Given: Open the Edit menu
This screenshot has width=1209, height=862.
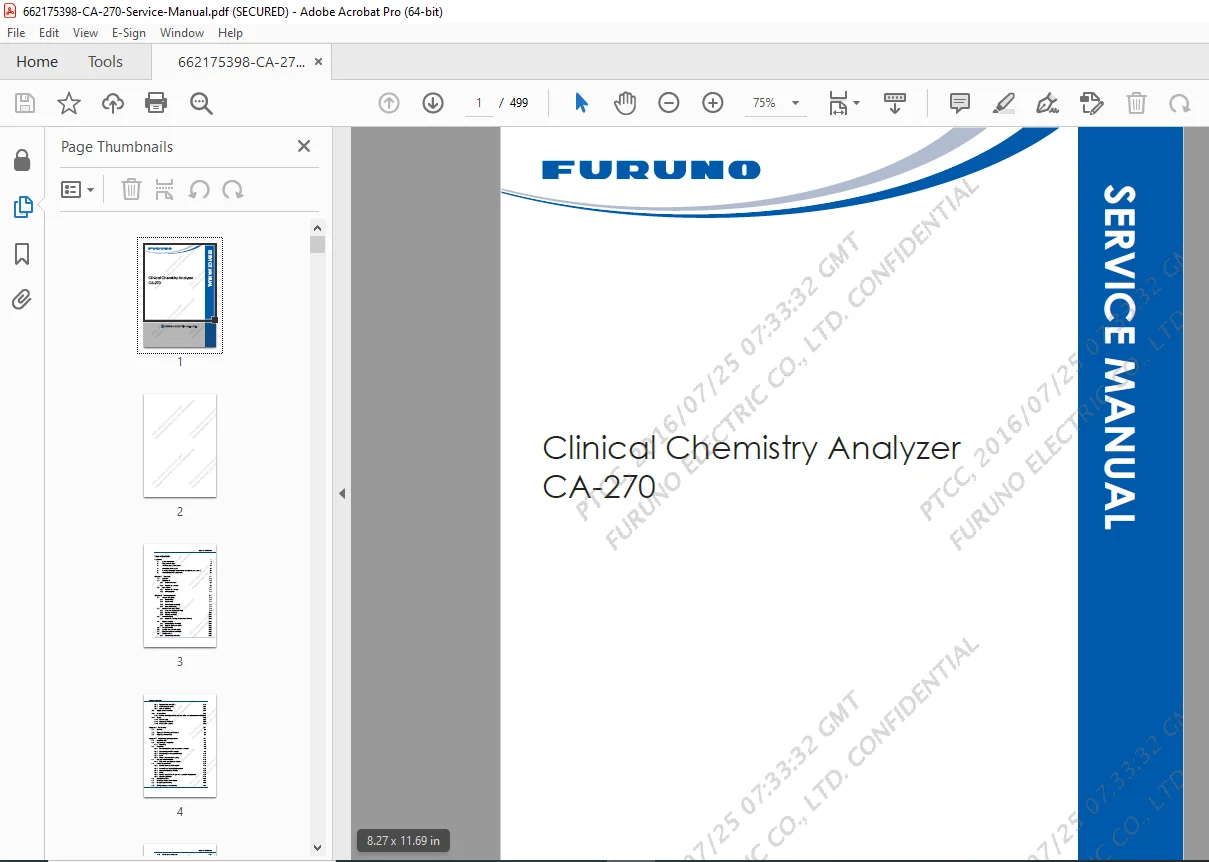Looking at the screenshot, I should [x=49, y=33].
